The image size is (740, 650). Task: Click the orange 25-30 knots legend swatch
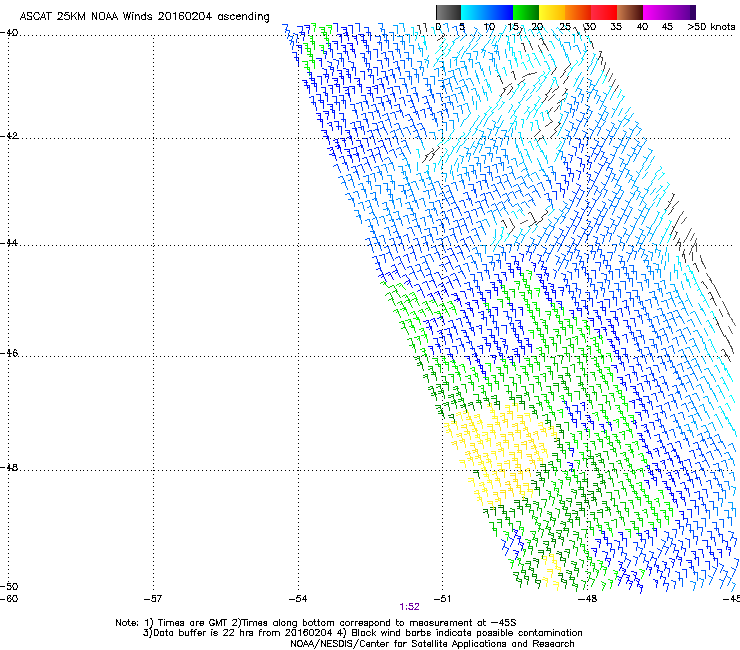578,12
